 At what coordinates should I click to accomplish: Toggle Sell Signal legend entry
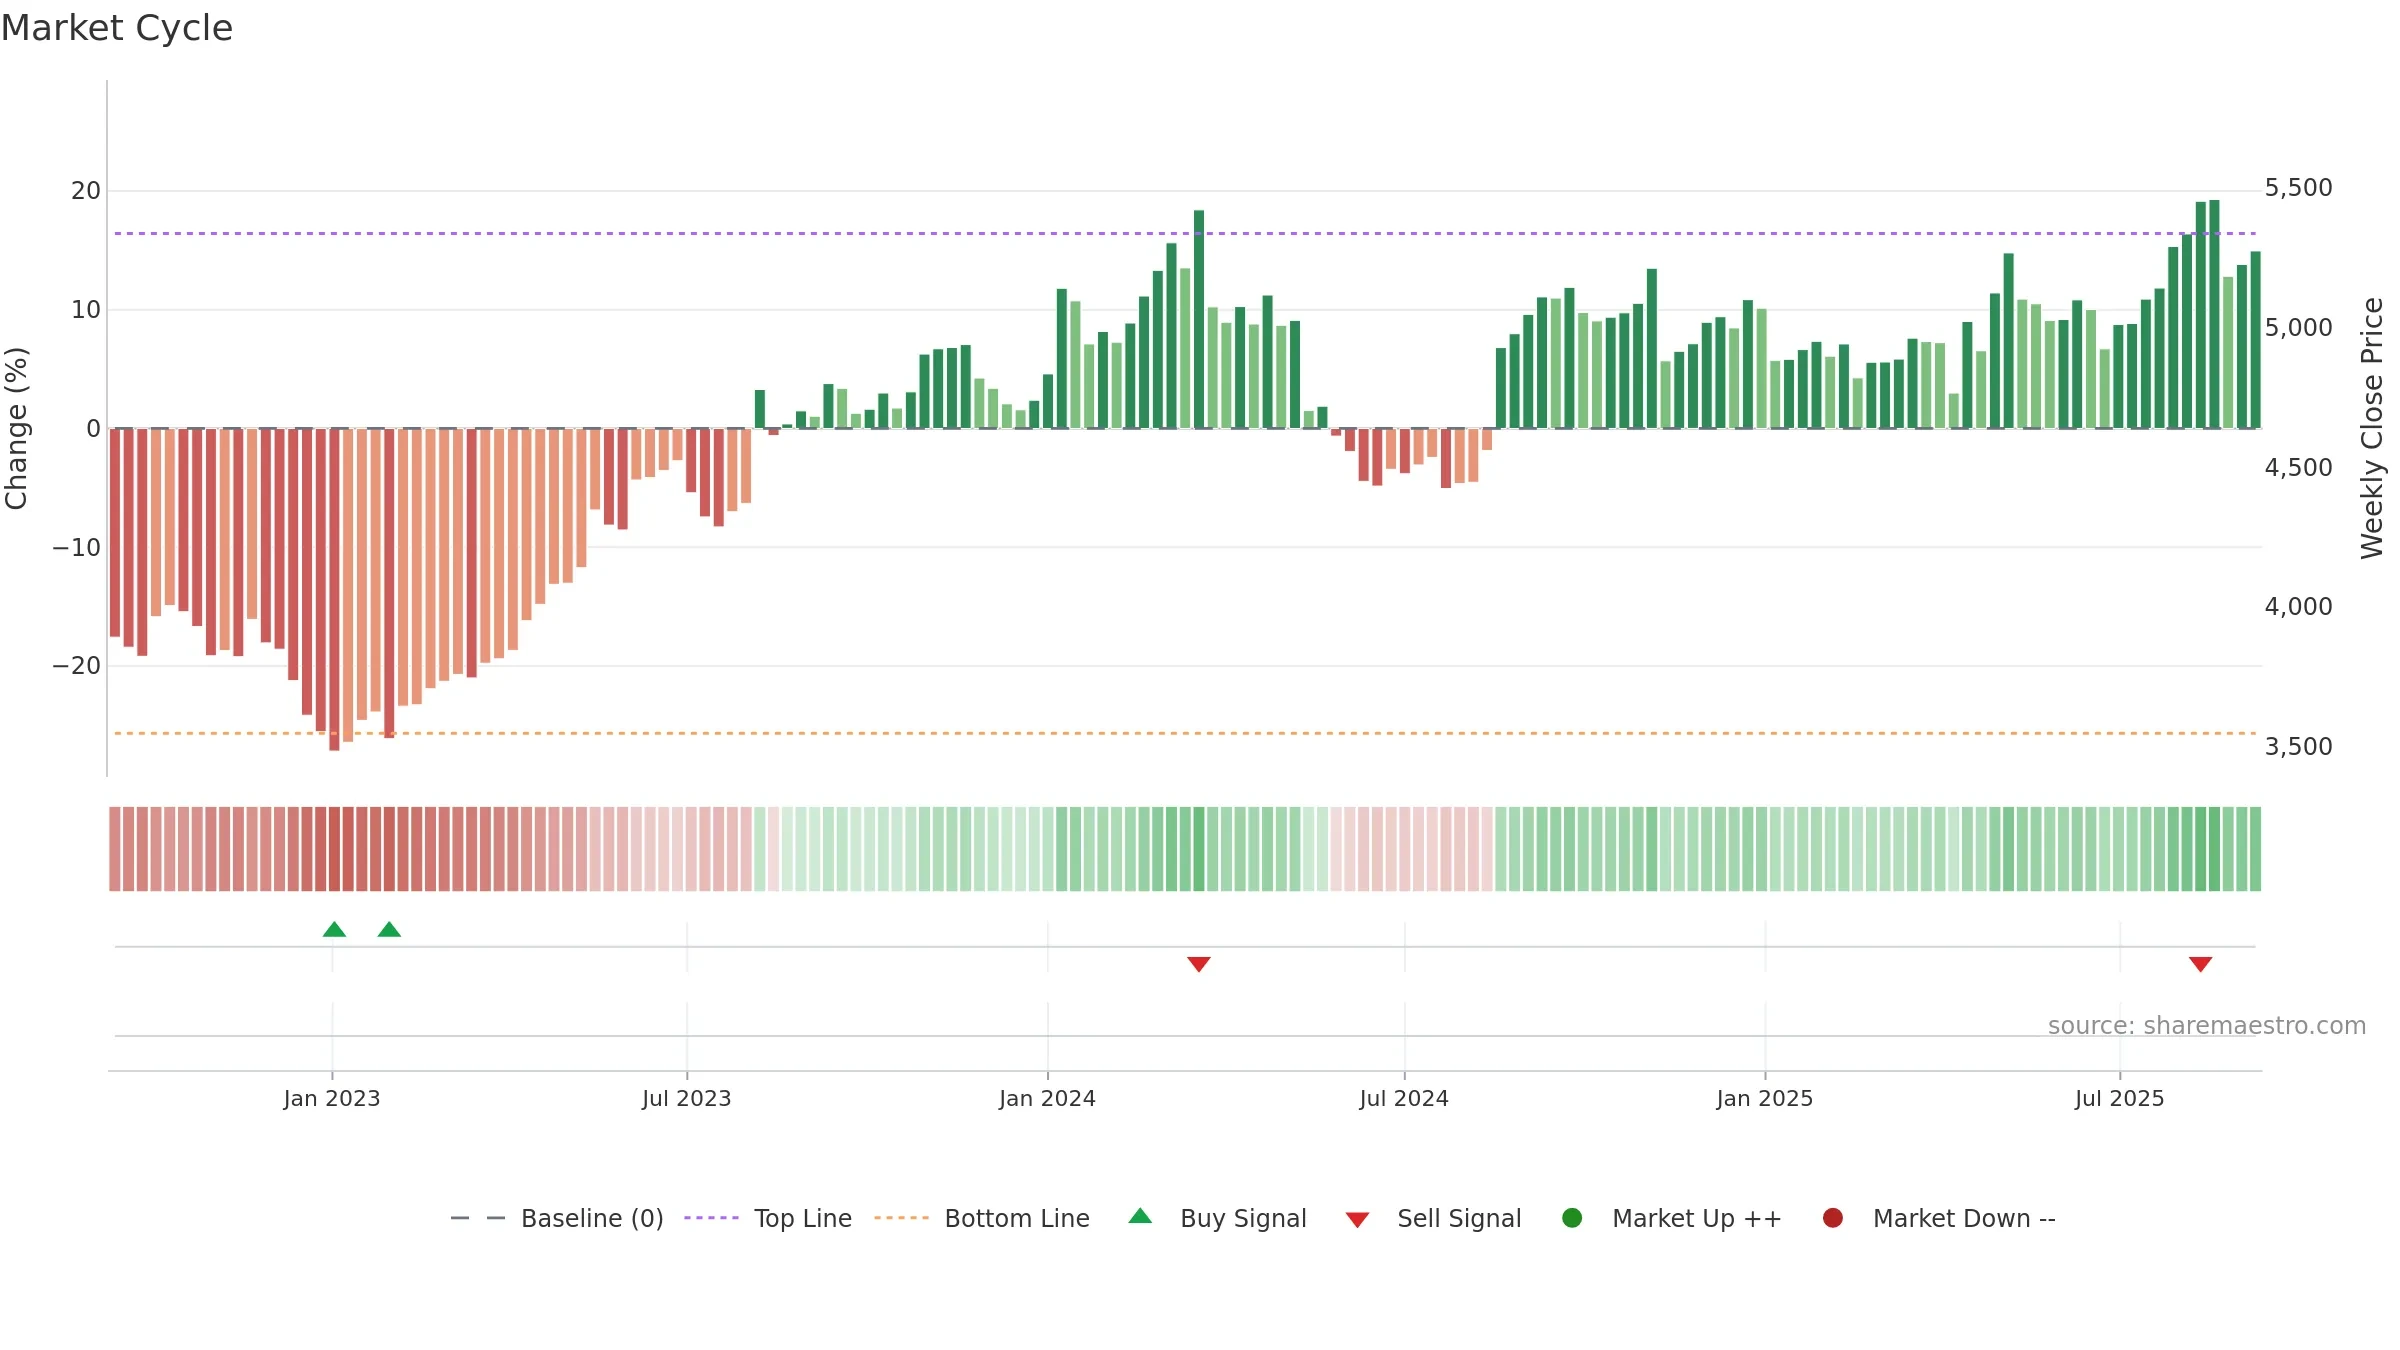click(x=1433, y=1218)
